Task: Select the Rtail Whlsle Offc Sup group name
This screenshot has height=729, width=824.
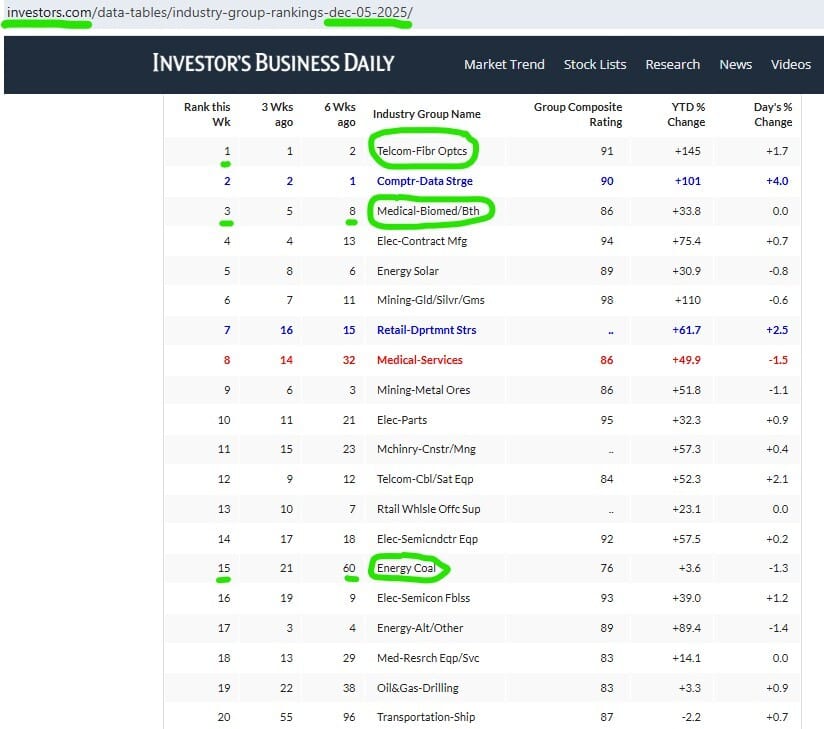Action: 429,509
